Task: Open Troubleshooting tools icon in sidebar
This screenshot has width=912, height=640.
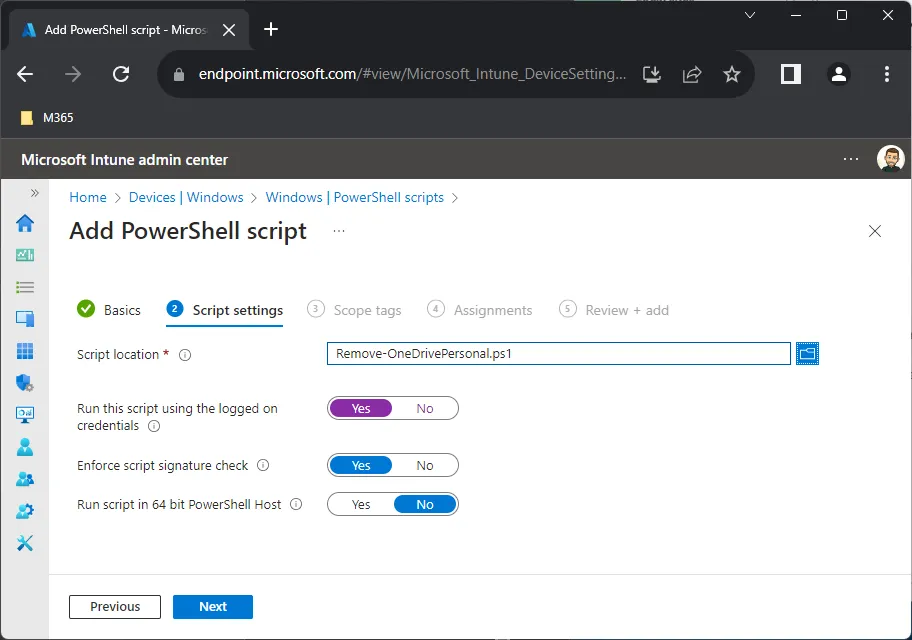Action: pos(25,543)
